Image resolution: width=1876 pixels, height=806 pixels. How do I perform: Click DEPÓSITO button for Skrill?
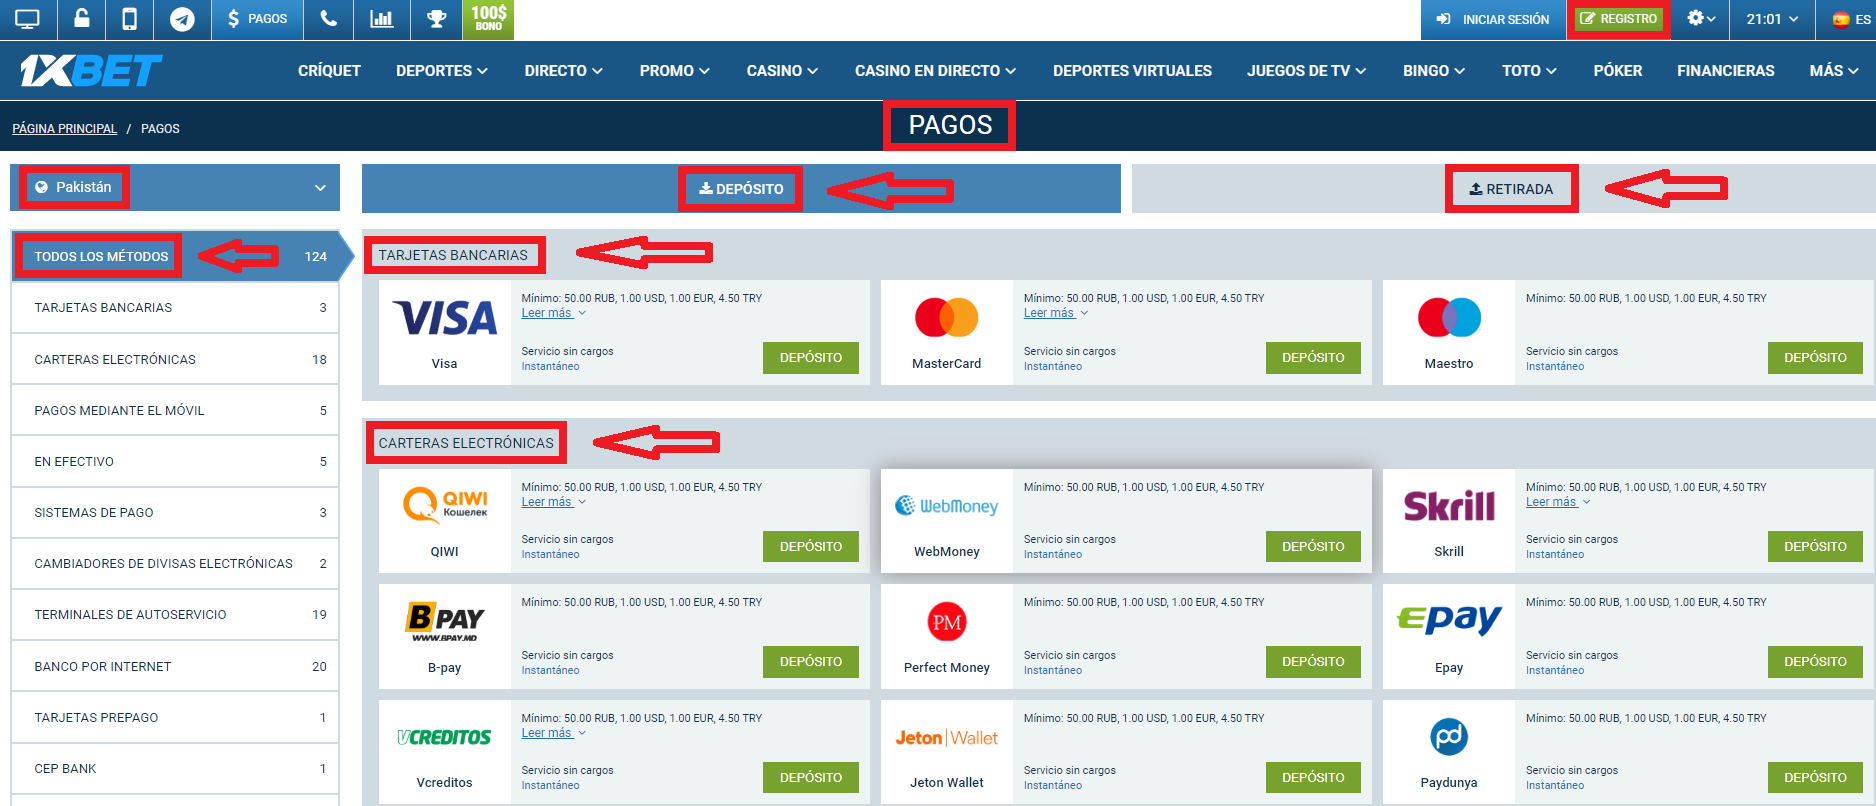1815,547
